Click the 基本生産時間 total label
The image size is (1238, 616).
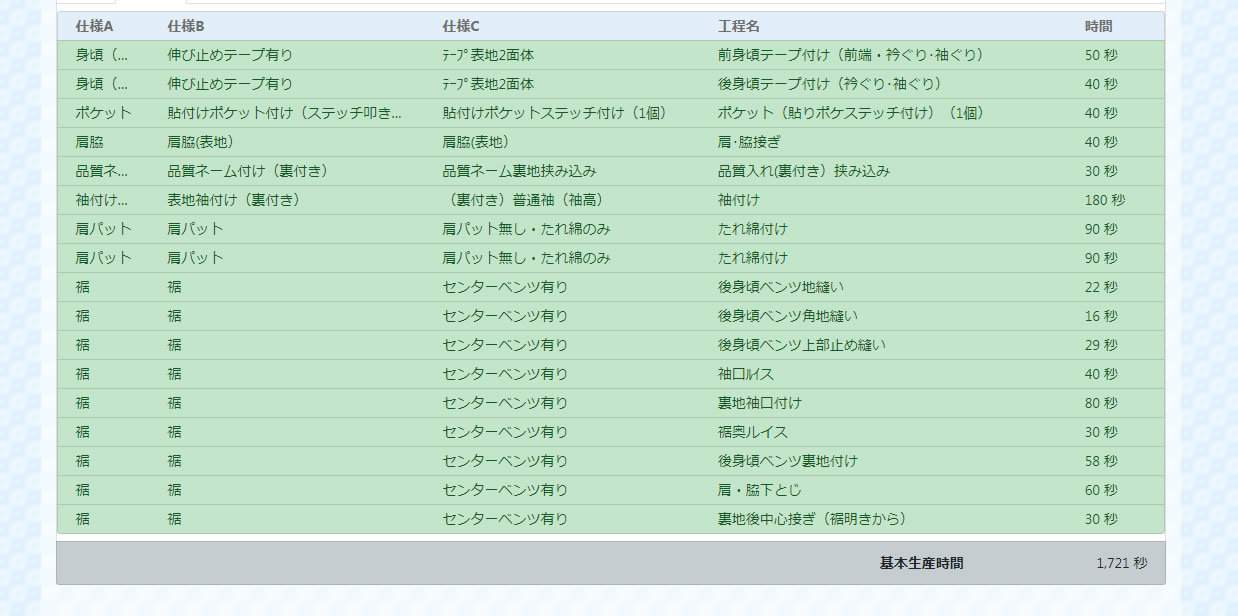click(921, 563)
